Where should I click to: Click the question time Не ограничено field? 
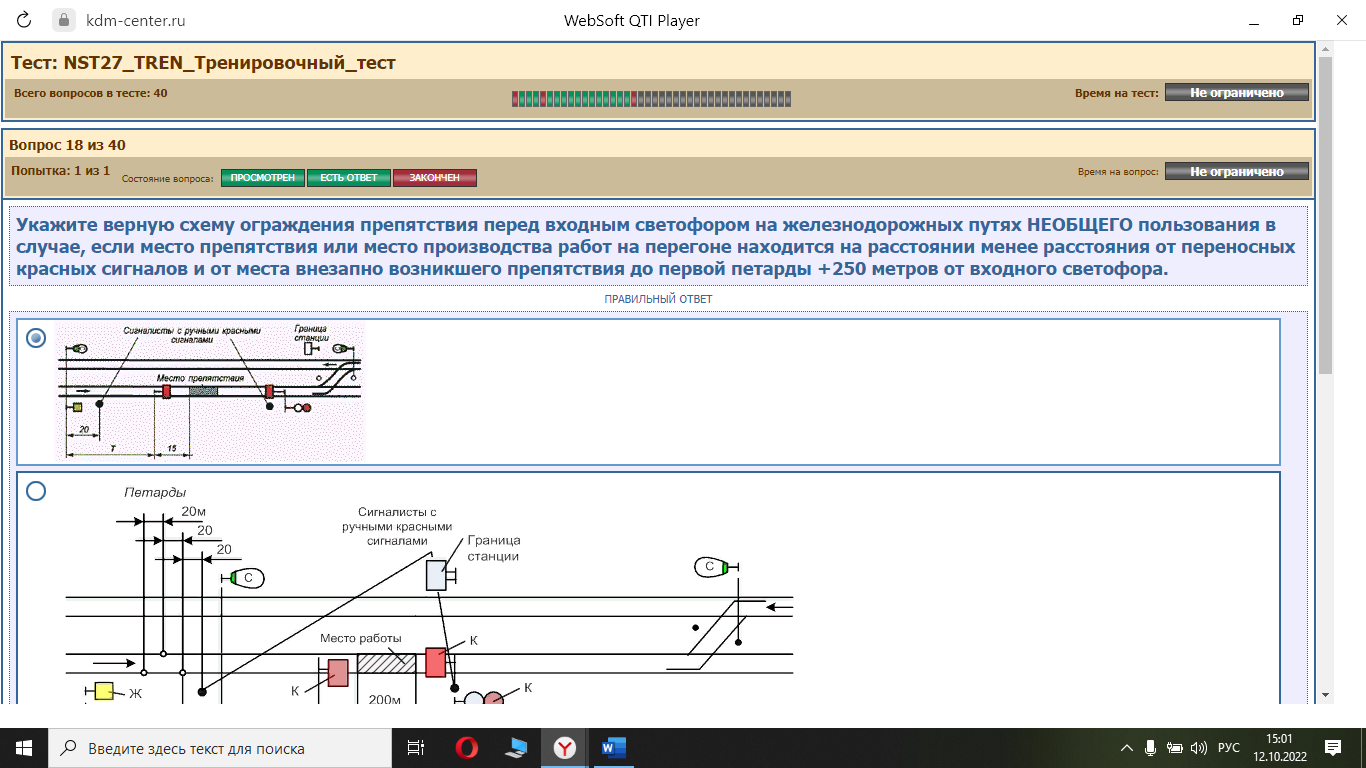tap(1237, 171)
